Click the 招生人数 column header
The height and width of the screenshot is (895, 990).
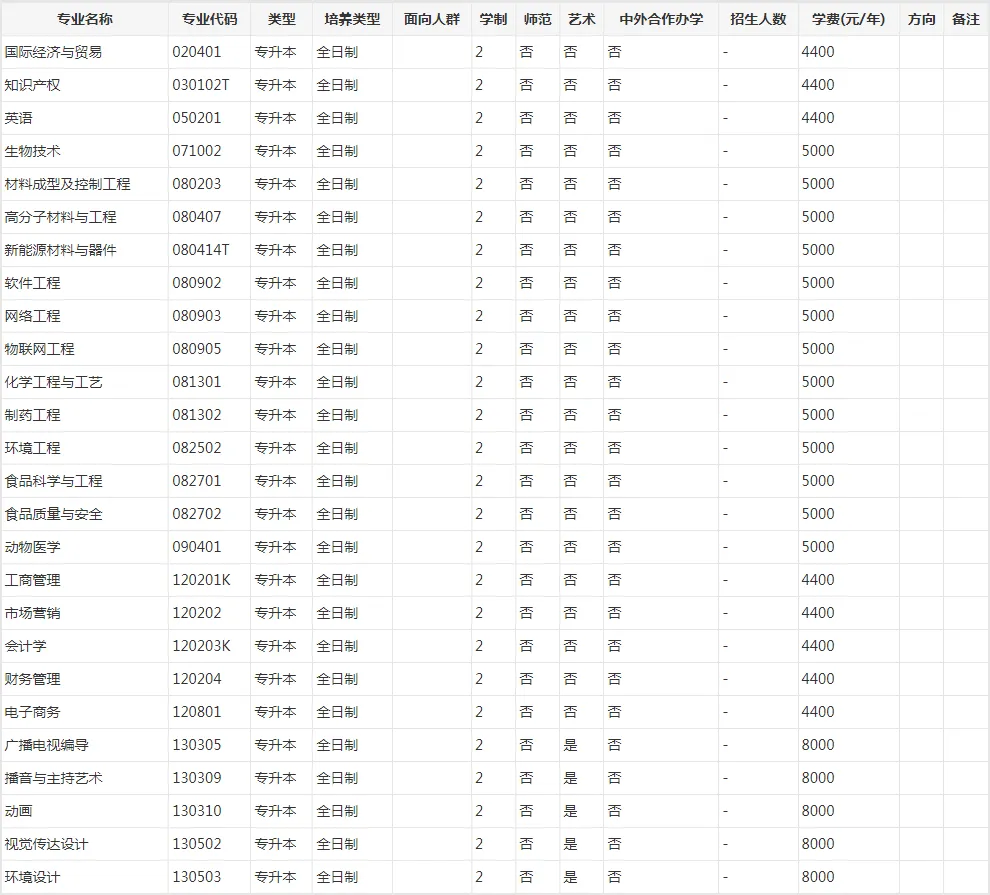click(x=758, y=19)
